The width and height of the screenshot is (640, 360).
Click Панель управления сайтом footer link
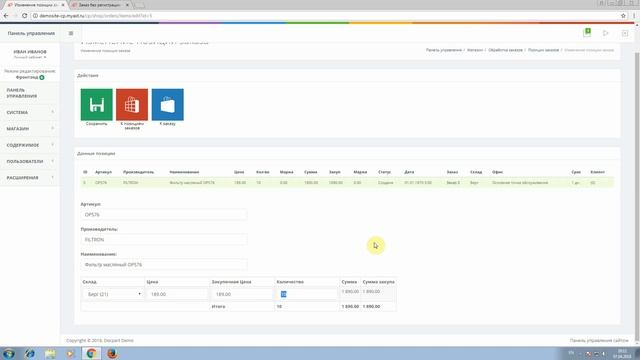pyautogui.click(x=599, y=340)
